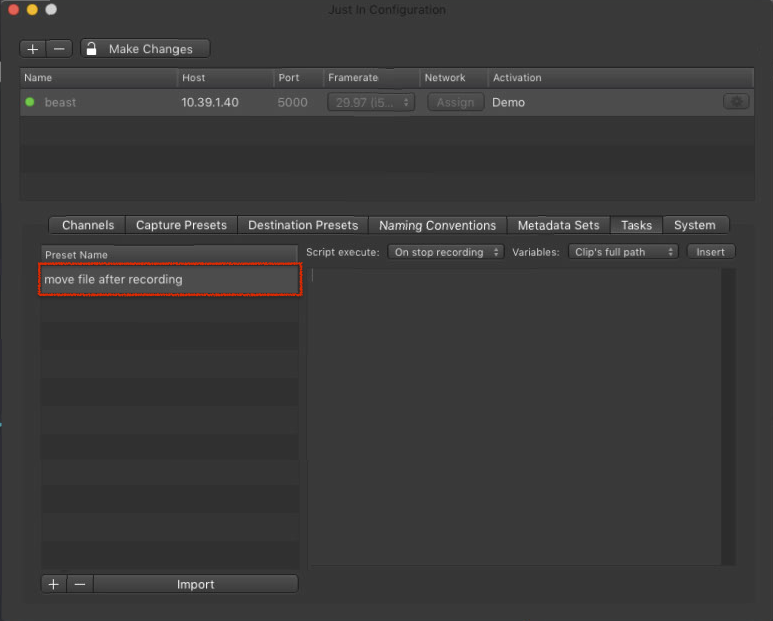Switch to Naming Conventions tab
The width and height of the screenshot is (773, 621).
click(437, 225)
